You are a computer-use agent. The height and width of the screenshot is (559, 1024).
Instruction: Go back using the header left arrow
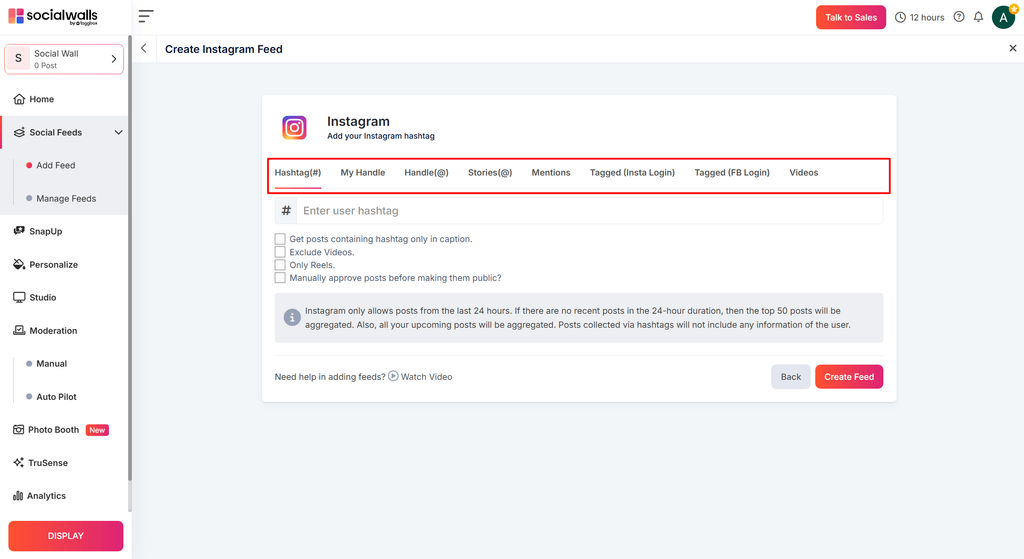144,48
